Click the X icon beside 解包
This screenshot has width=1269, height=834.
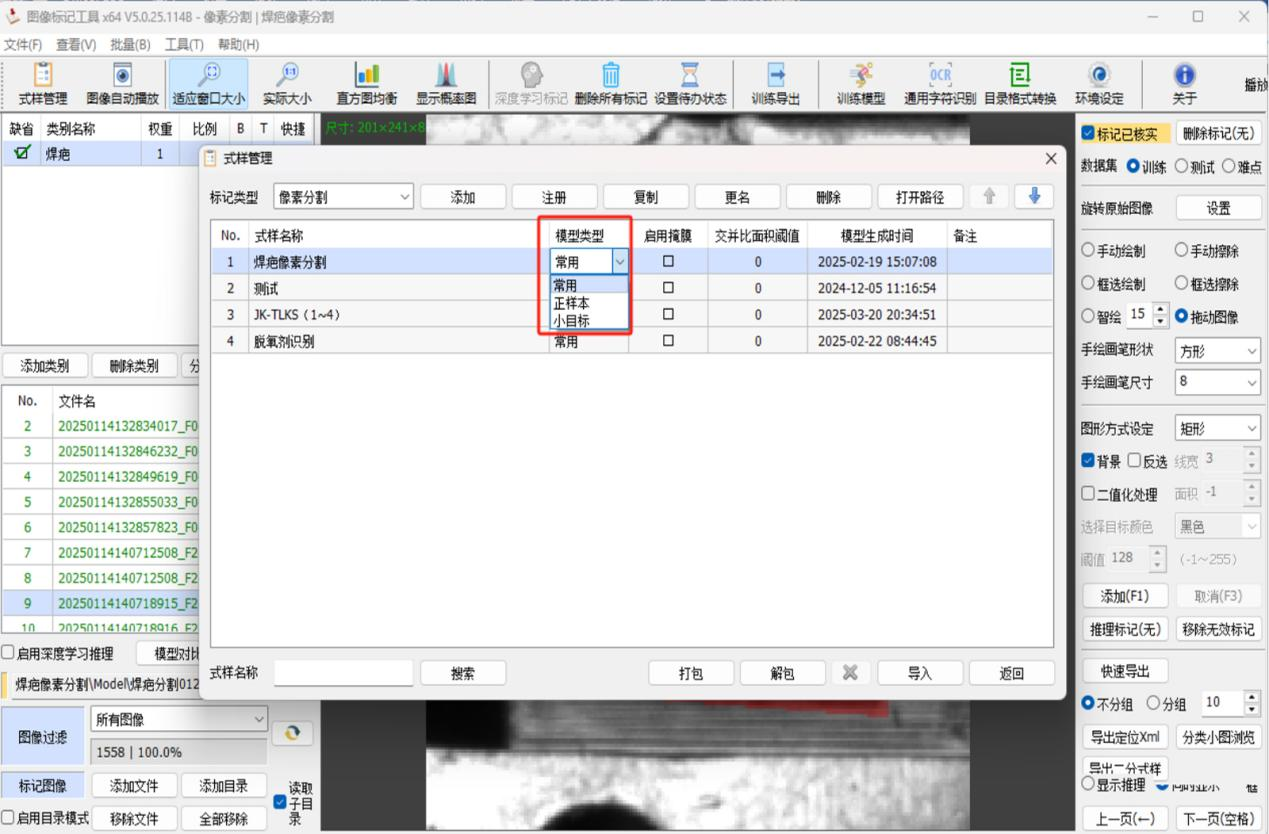coord(850,673)
